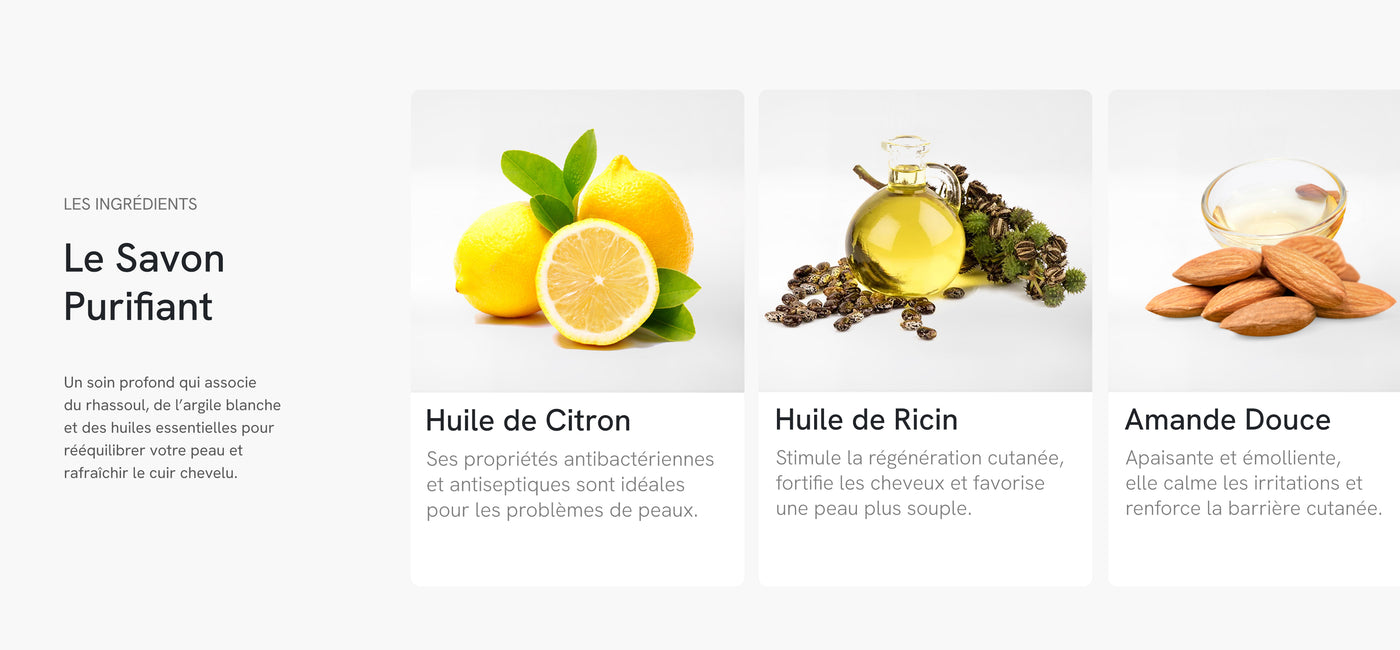This screenshot has width=1400, height=650.
Task: Click the antibacterial properties description text
Action: point(570,485)
